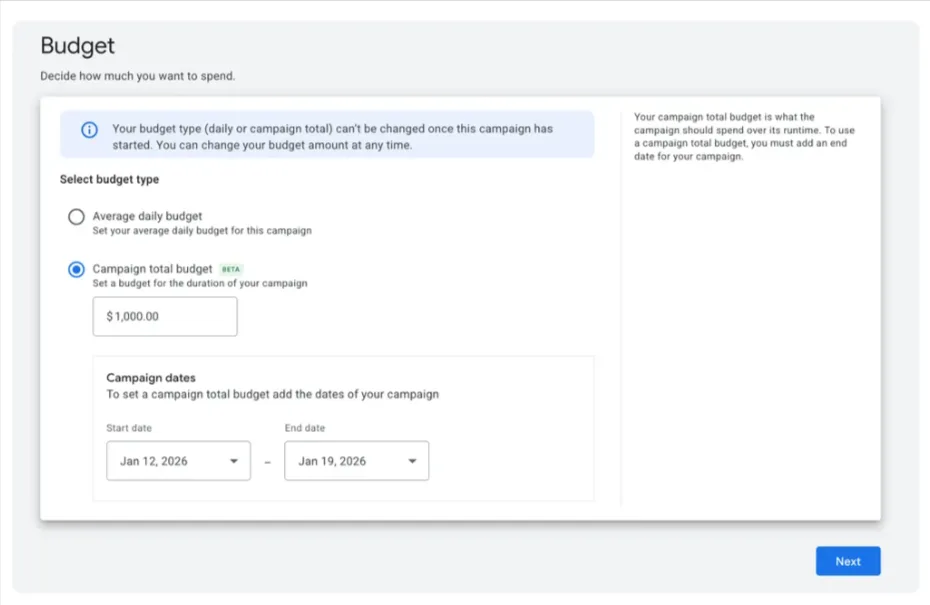
Task: Click the 'Select budget type' label
Action: click(x=109, y=179)
